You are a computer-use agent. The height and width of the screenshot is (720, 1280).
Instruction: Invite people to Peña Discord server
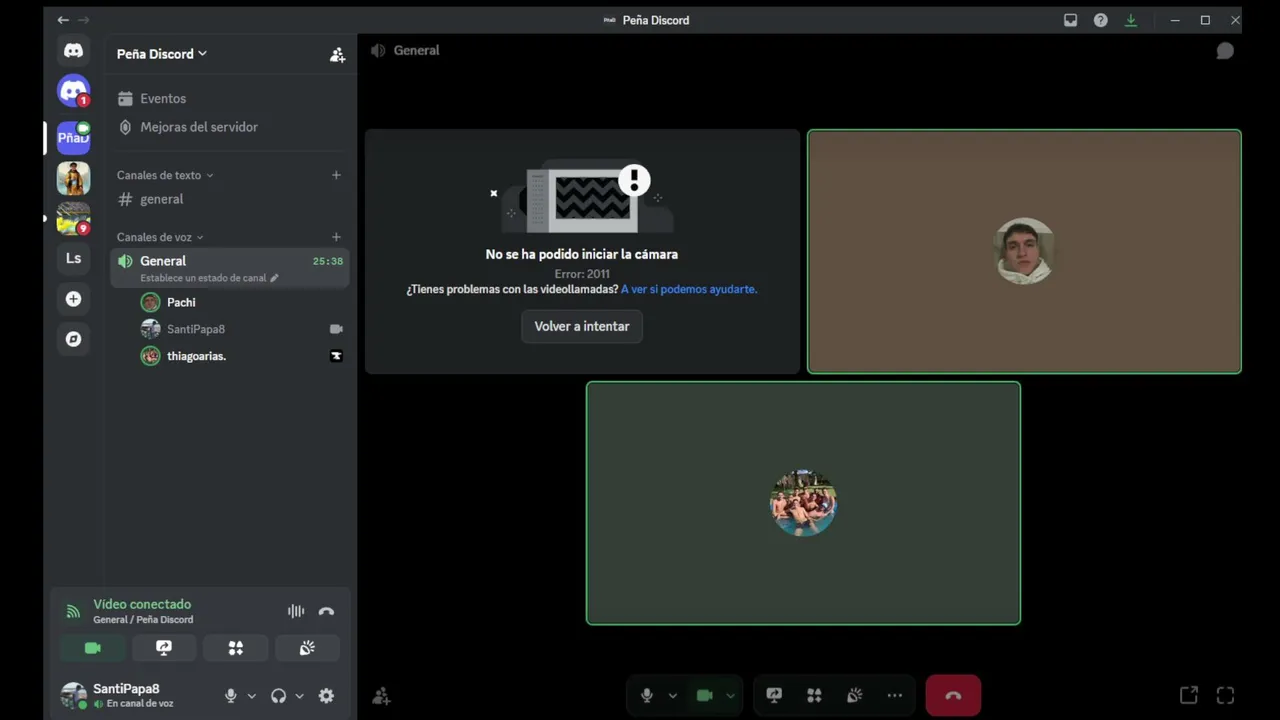pyautogui.click(x=337, y=55)
